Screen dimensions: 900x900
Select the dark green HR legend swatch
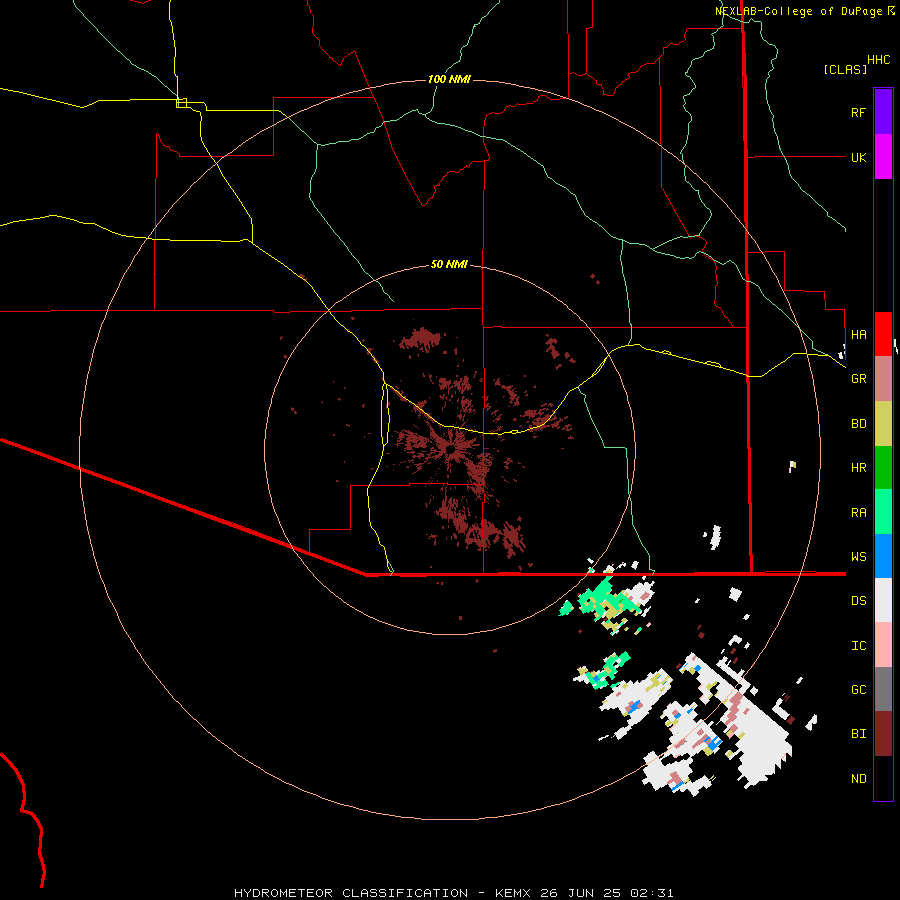883,468
